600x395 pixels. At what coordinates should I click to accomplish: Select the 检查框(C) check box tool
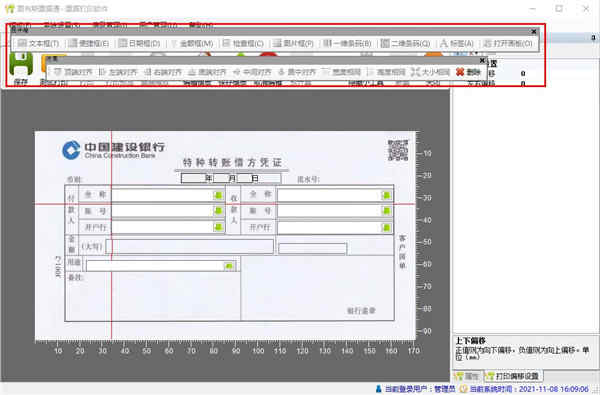pyautogui.click(x=243, y=44)
